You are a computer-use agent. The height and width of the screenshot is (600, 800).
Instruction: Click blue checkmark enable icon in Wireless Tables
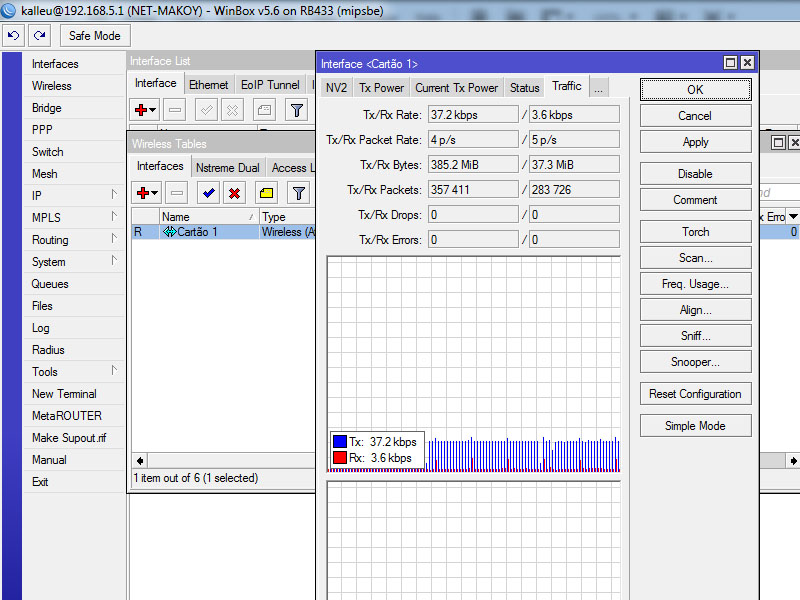pos(208,193)
